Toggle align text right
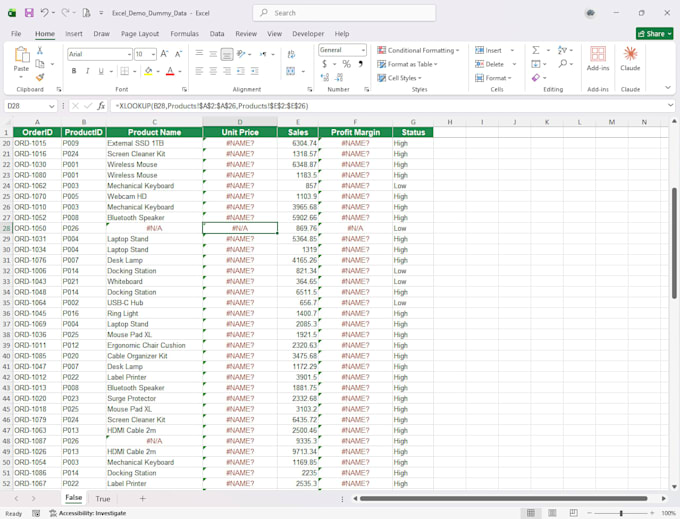Image resolution: width=680 pixels, height=519 pixels. [227, 71]
